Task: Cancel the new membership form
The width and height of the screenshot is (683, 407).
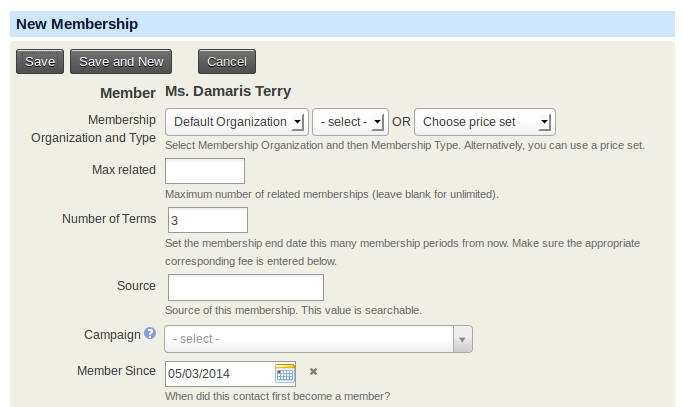Action: 227,62
